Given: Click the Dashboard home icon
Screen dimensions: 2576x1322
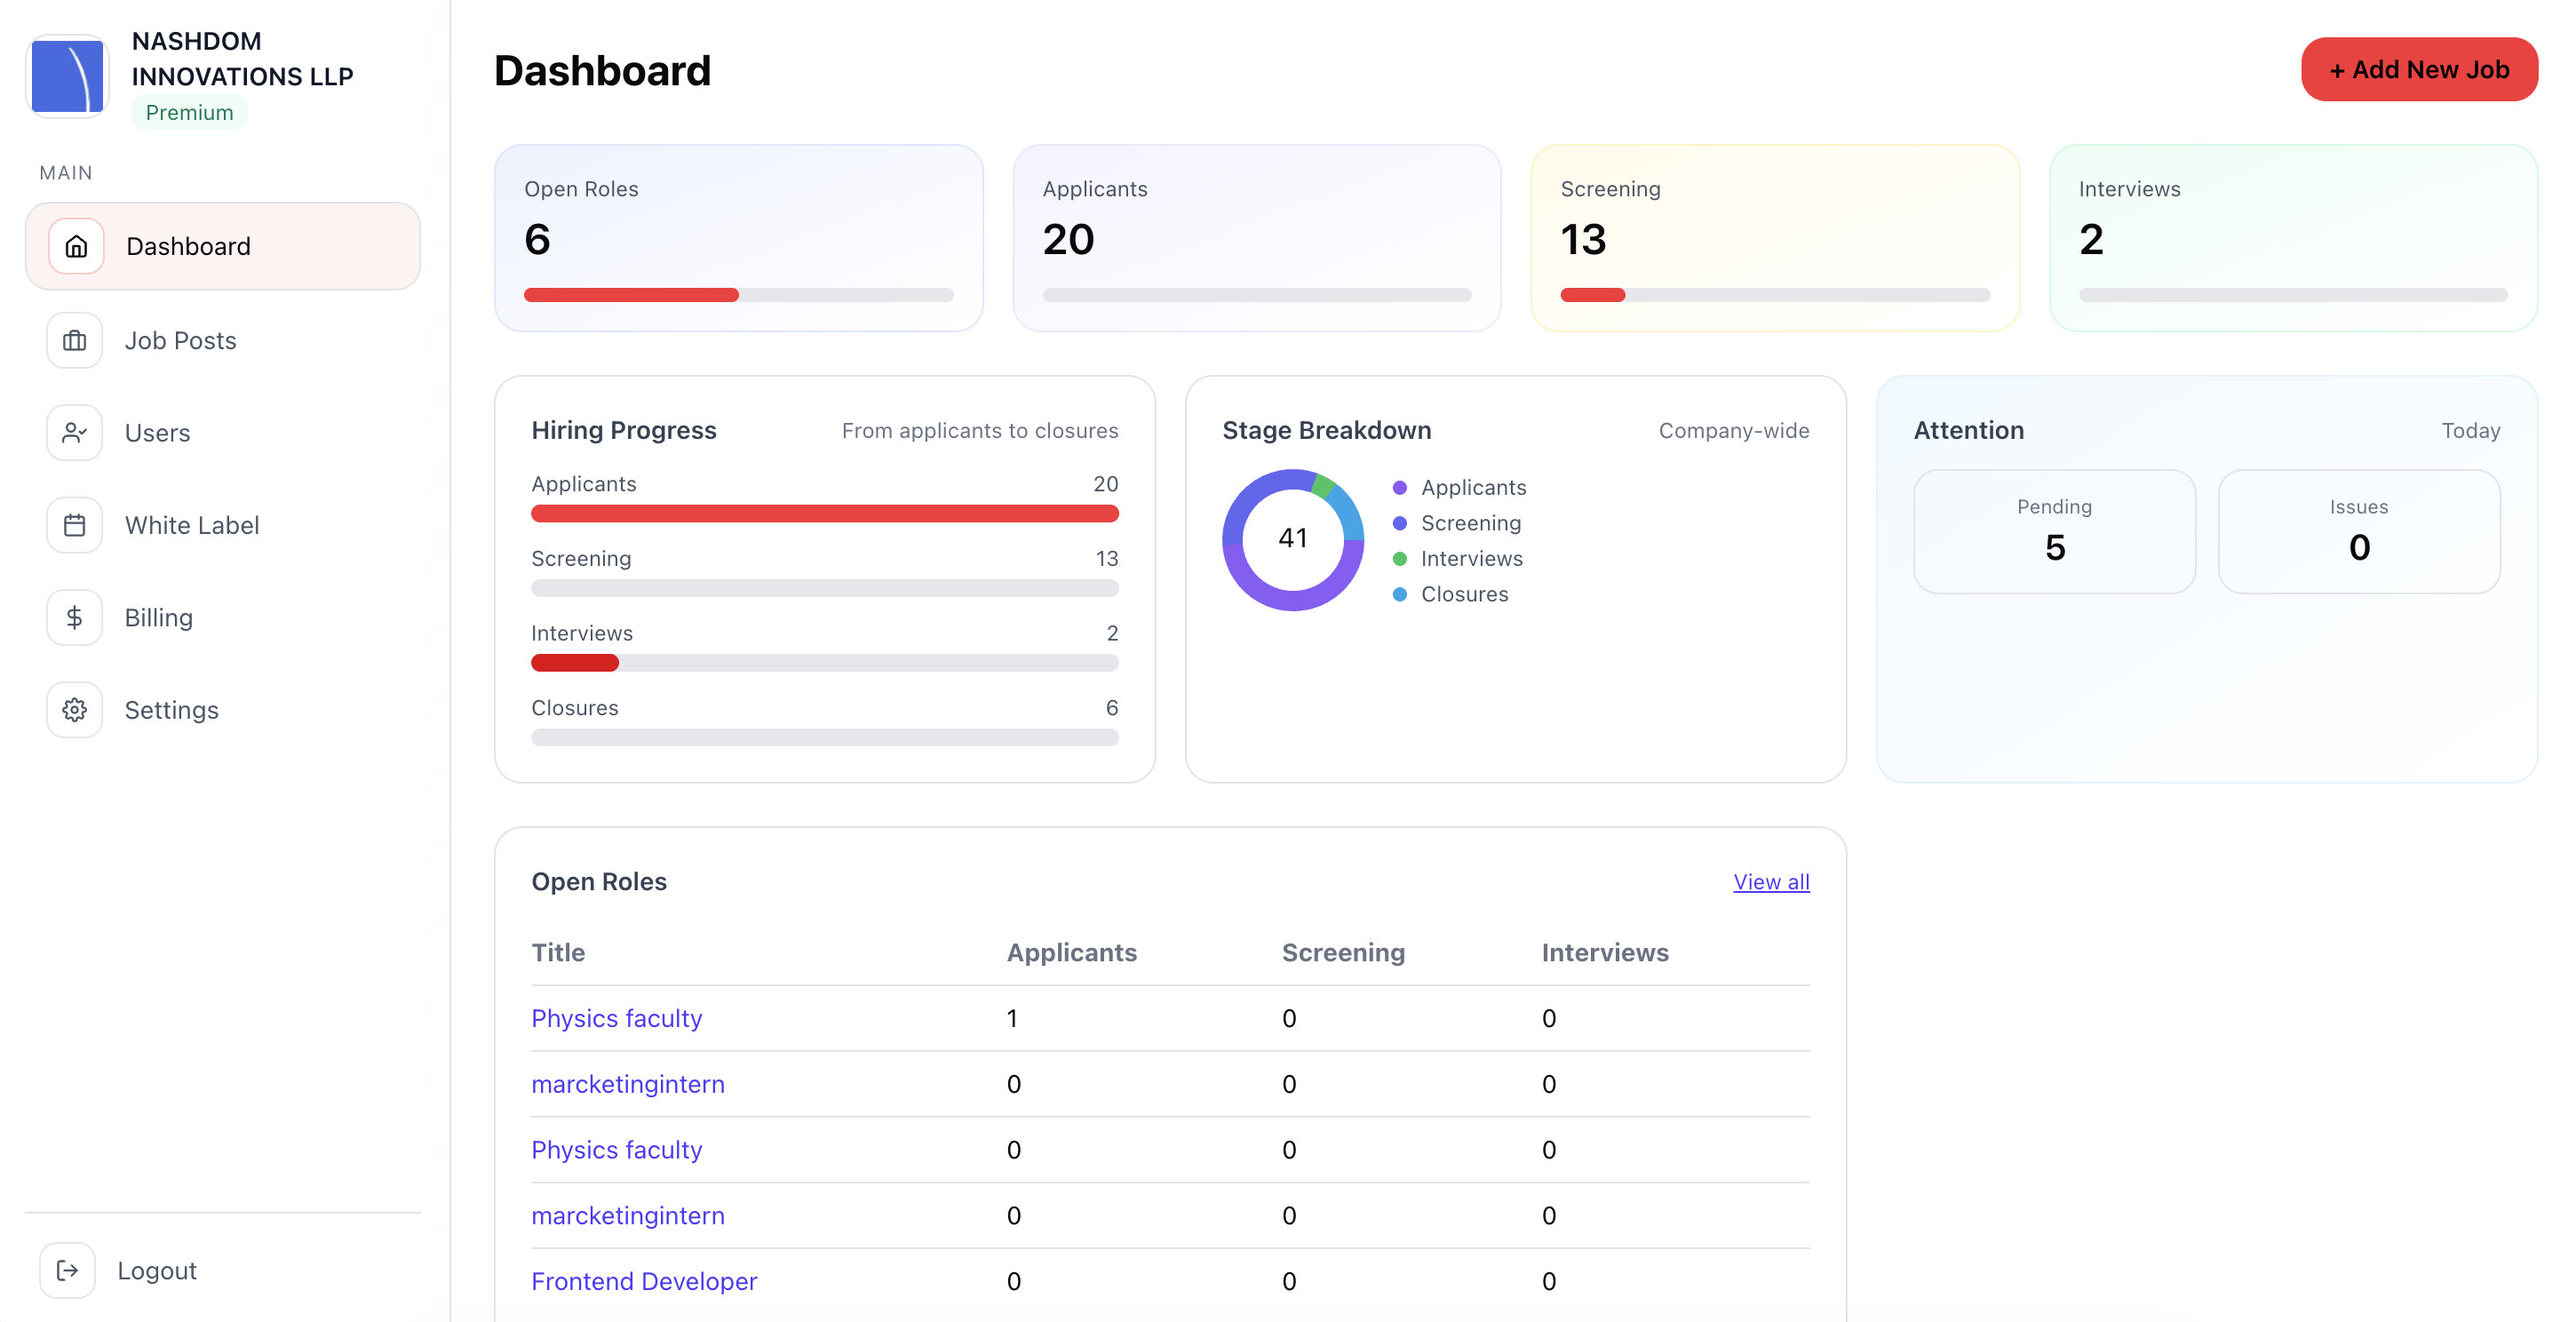Looking at the screenshot, I should point(76,246).
